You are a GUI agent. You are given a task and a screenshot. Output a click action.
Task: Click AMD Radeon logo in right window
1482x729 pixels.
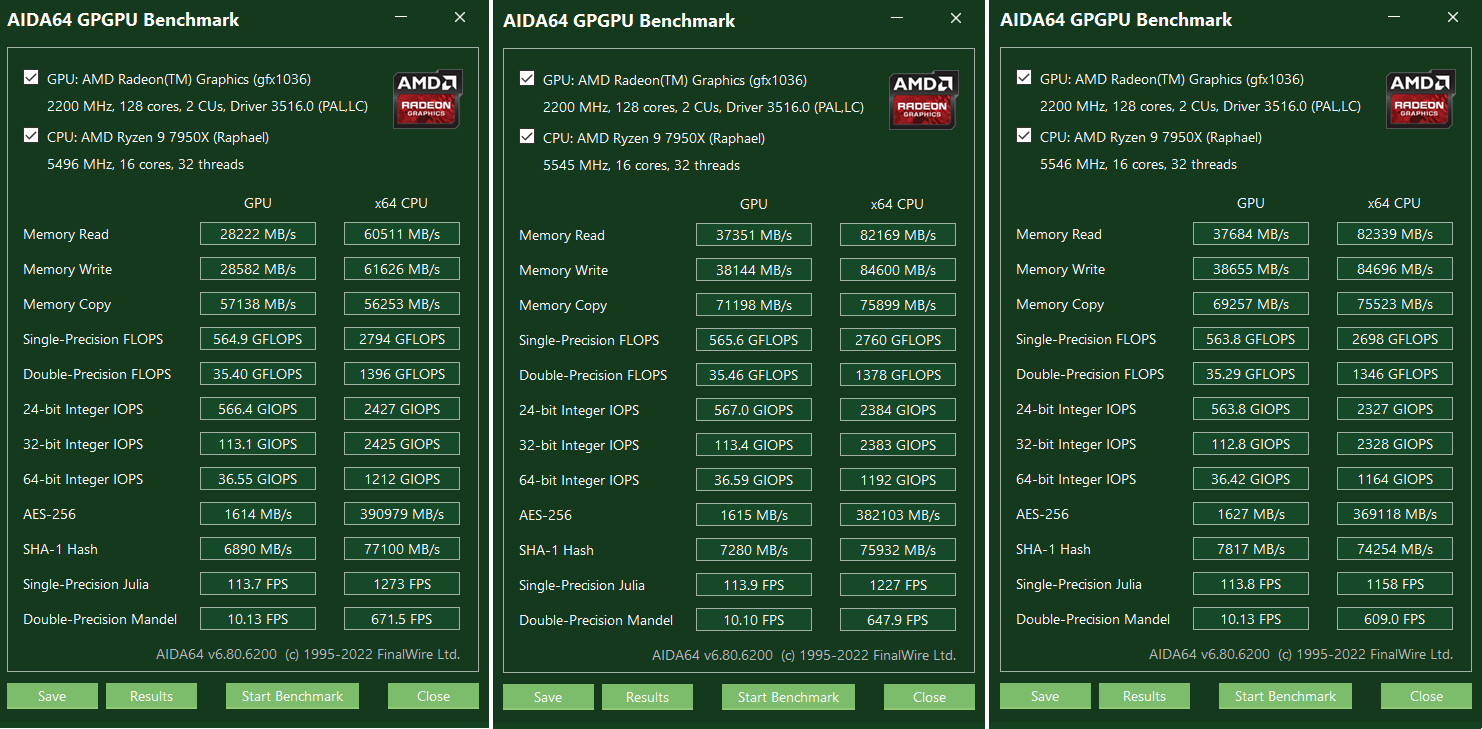[1421, 98]
